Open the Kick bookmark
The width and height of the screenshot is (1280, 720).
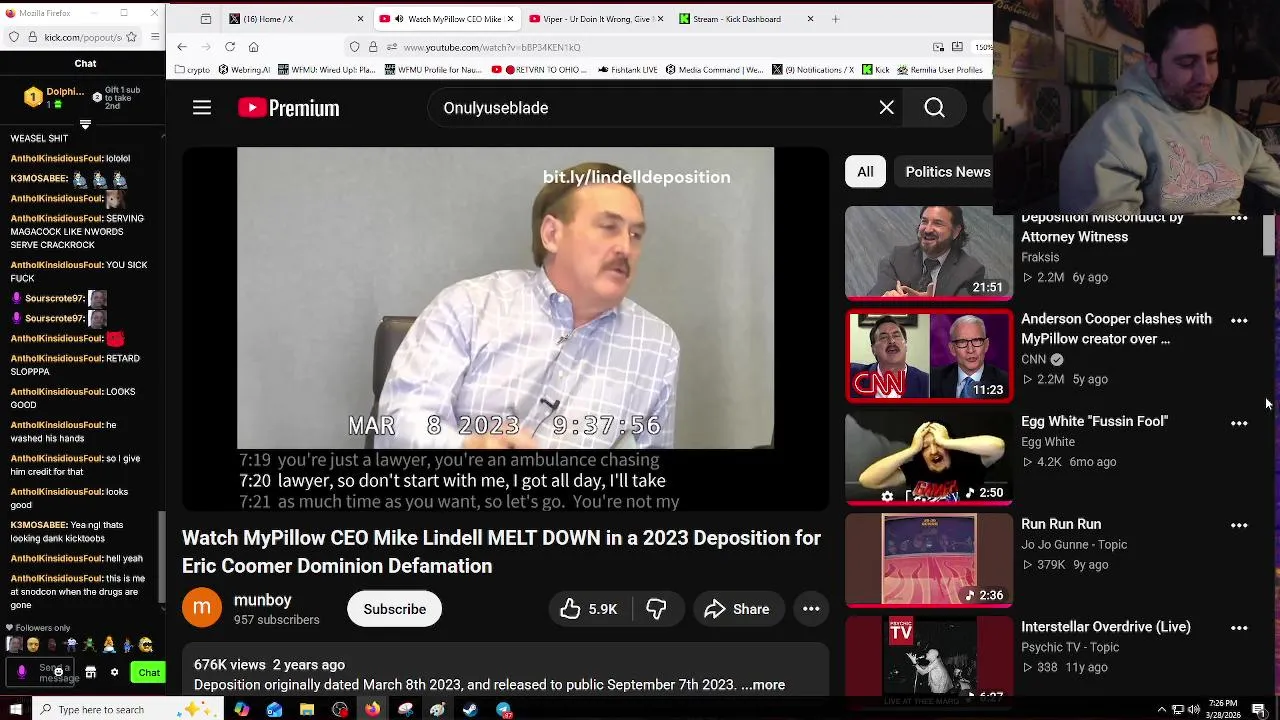[876, 70]
